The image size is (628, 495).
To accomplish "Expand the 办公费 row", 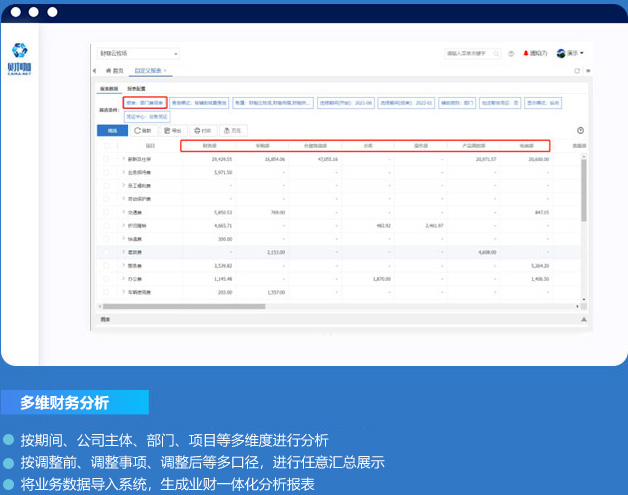I will [123, 278].
